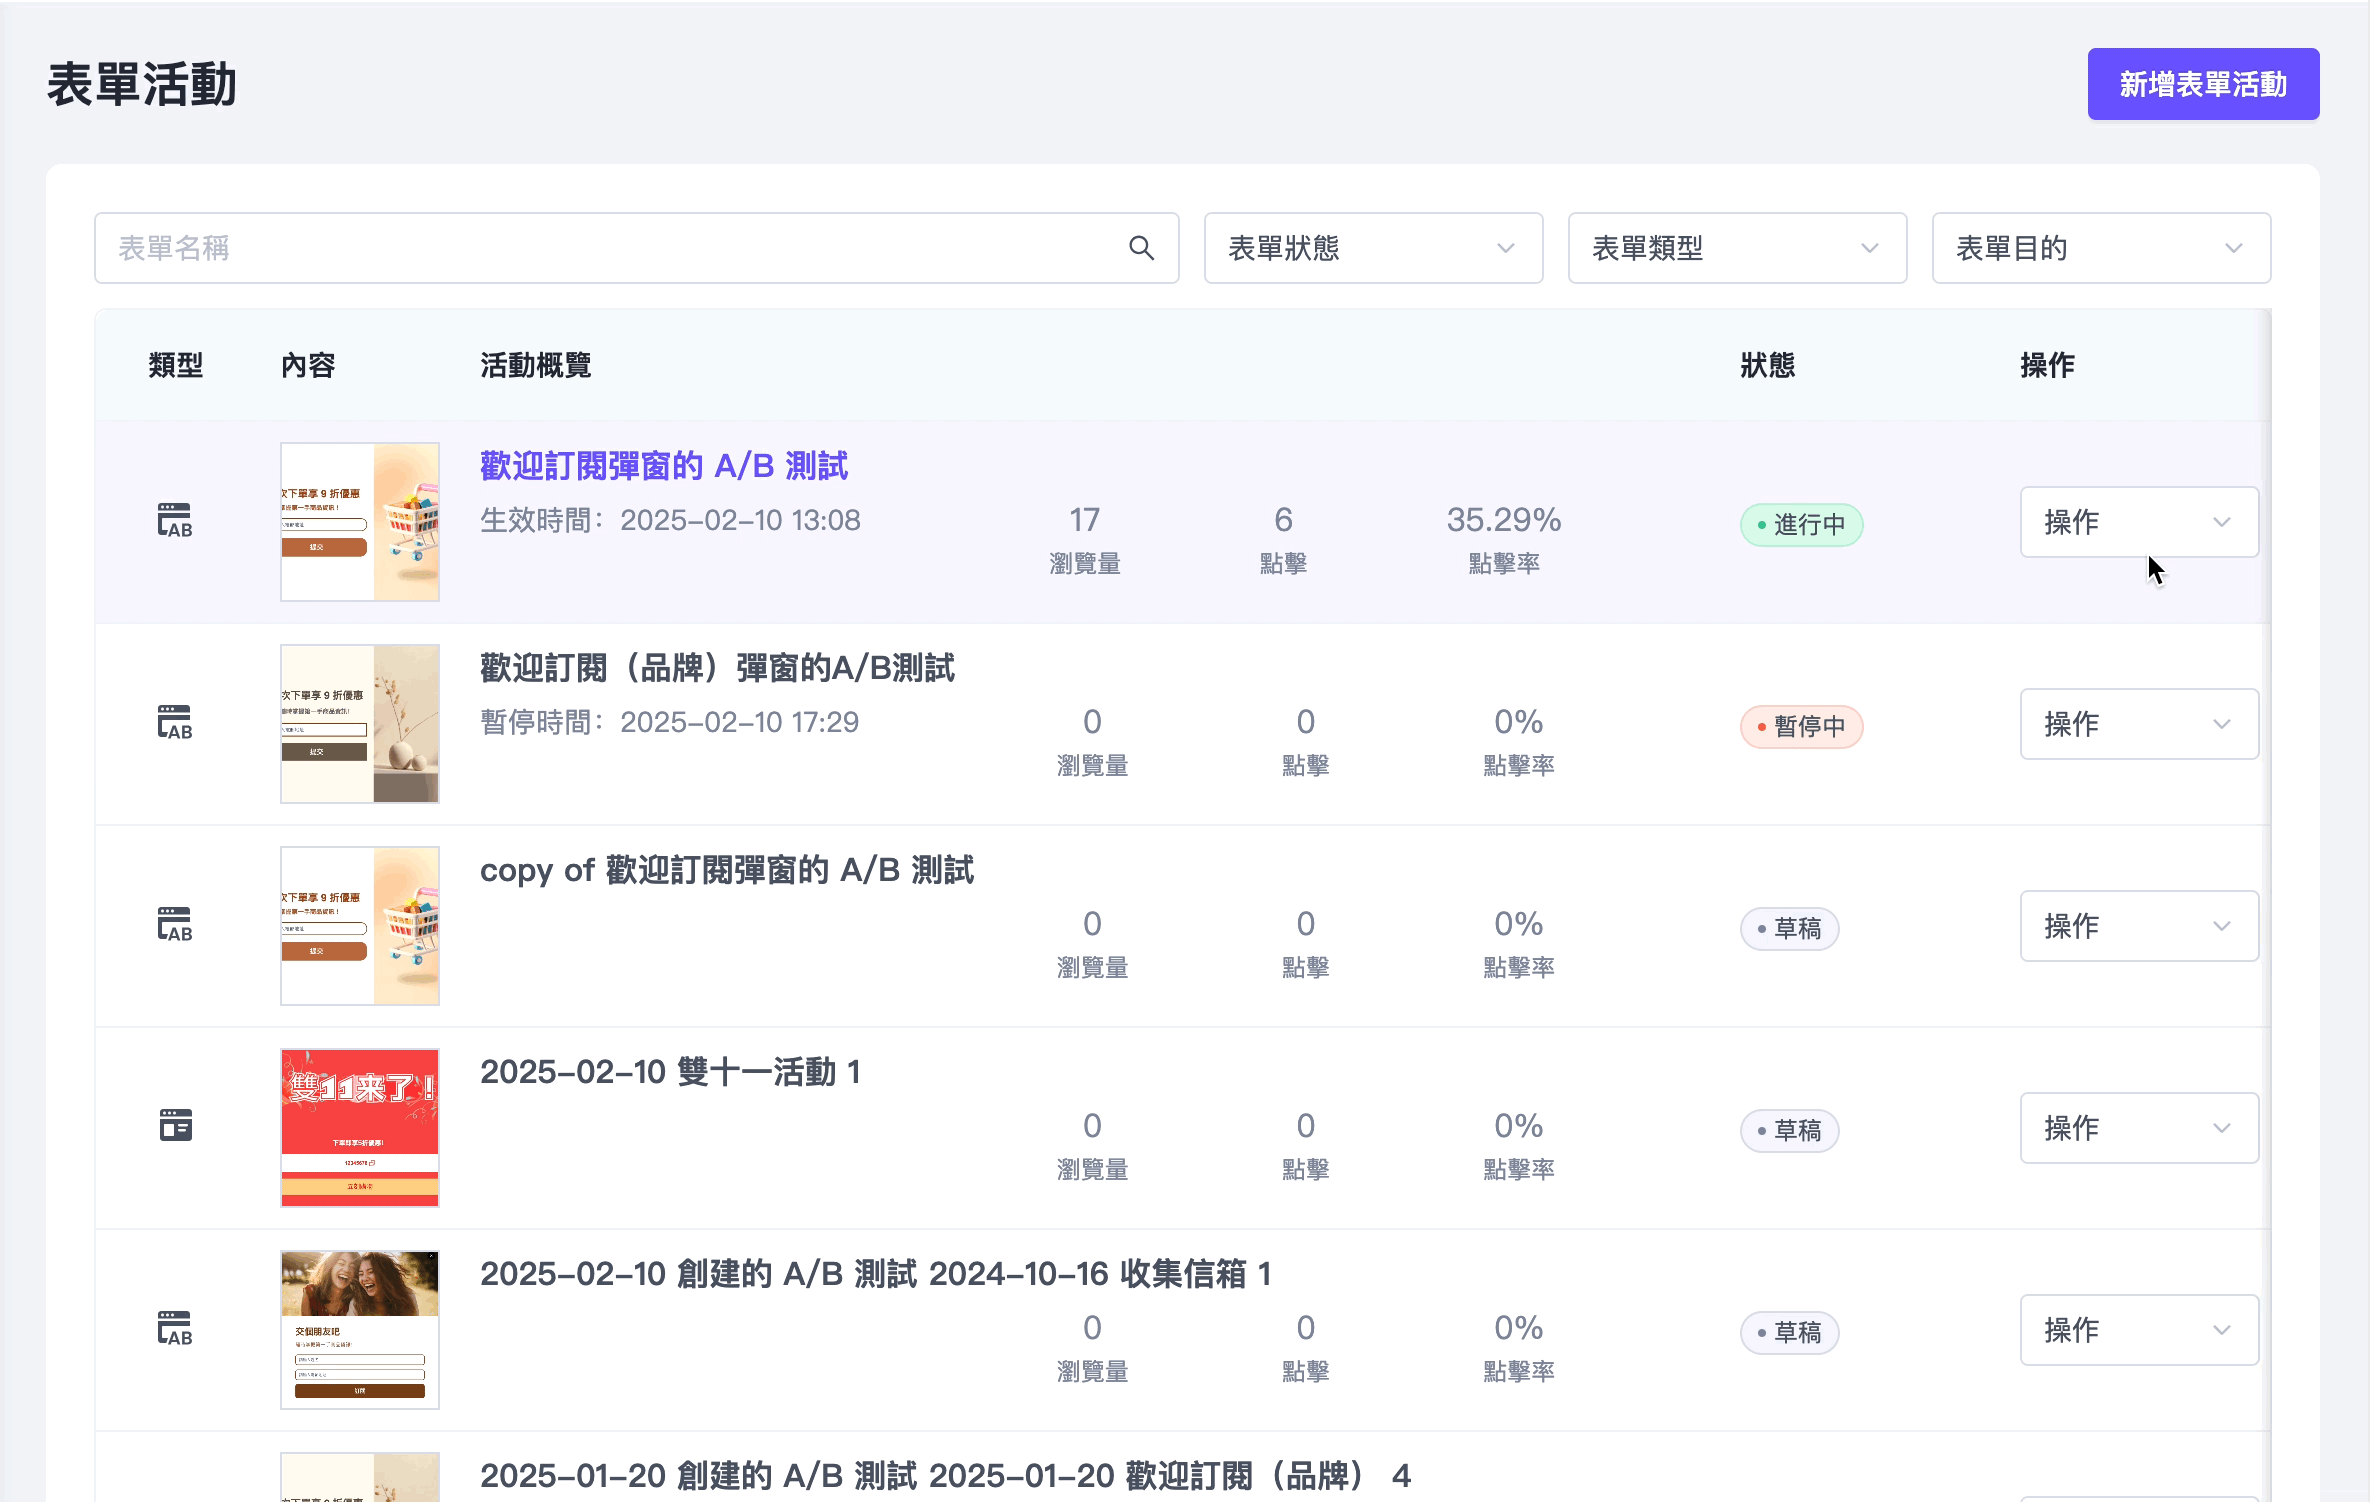Click A/B icon of copy of 歡迎訂閱彈窗 row
Screen dimensions: 2376x1502
(x=175, y=925)
